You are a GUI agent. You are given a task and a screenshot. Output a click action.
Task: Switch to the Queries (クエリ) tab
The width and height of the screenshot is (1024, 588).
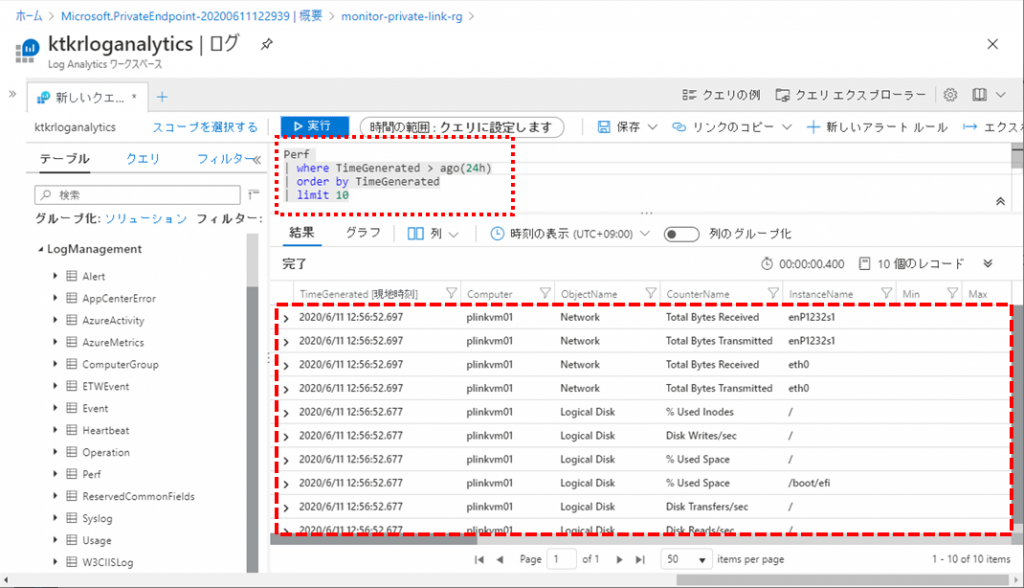pyautogui.click(x=142, y=159)
